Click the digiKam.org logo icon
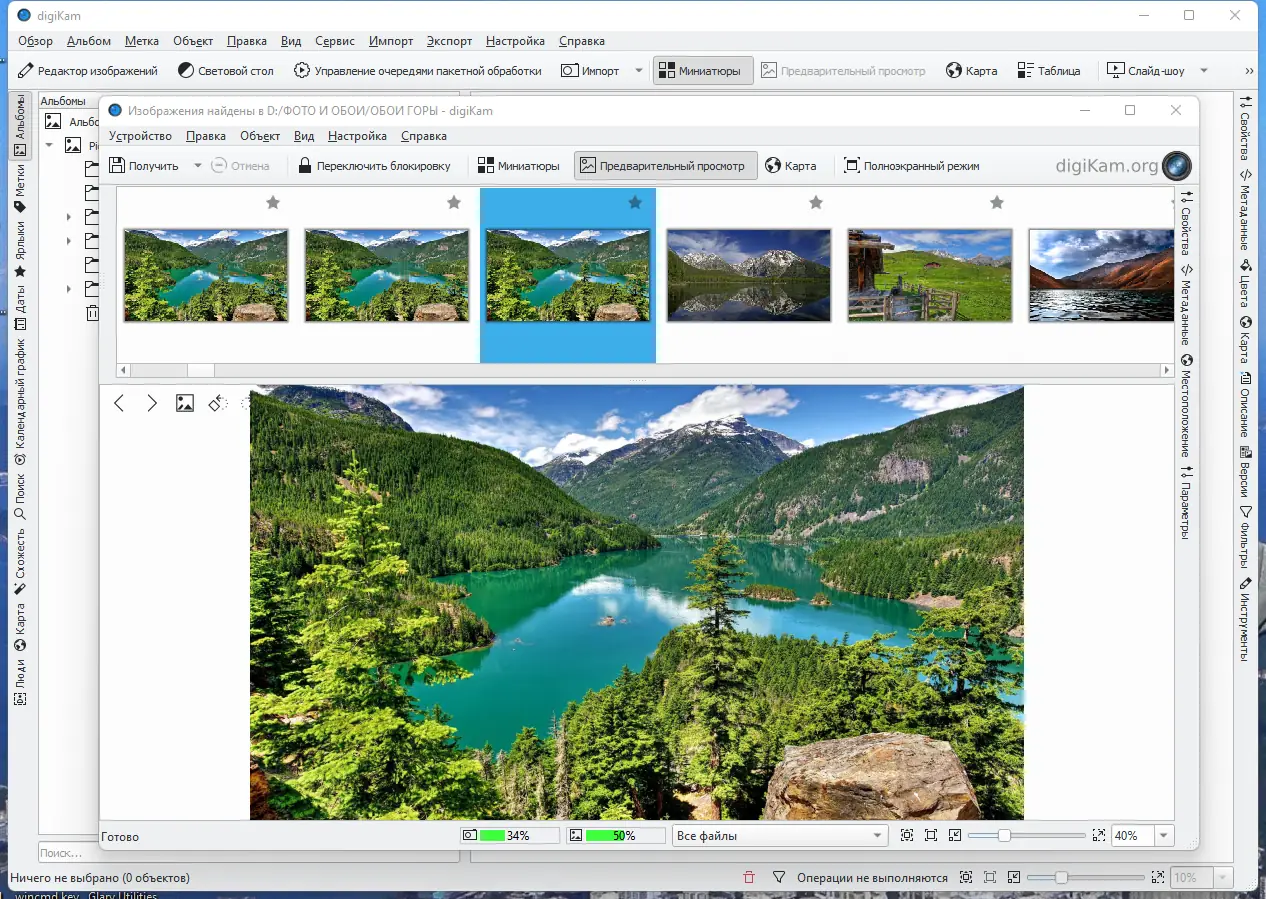 click(x=1177, y=166)
